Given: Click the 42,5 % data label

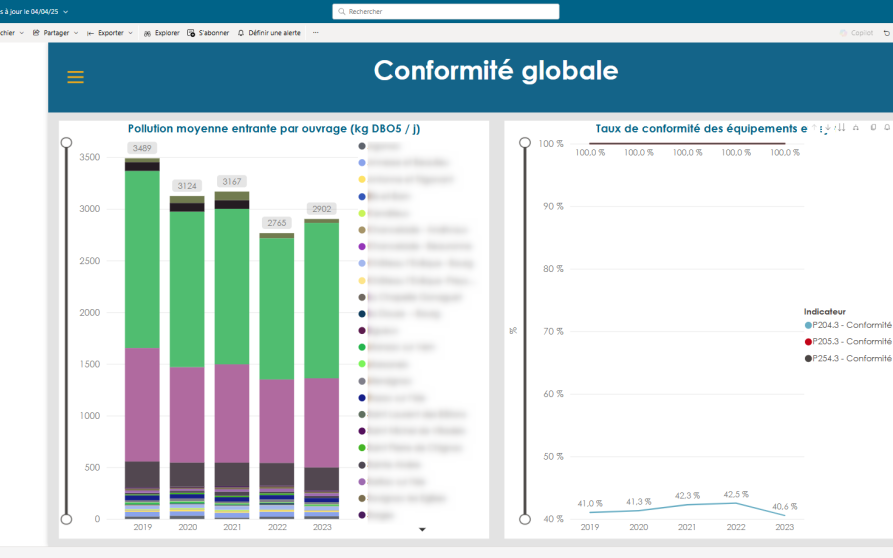Looking at the screenshot, I should click(736, 494).
